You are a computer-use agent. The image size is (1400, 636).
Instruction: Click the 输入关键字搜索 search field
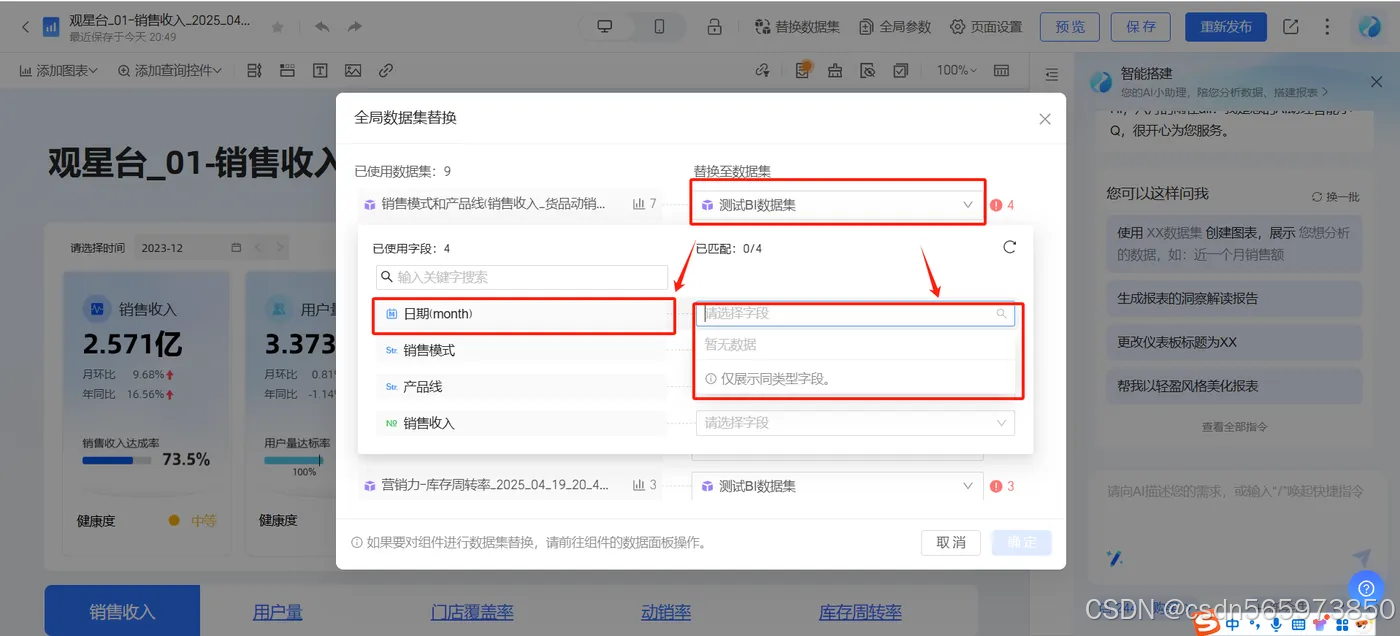pyautogui.click(x=521, y=277)
